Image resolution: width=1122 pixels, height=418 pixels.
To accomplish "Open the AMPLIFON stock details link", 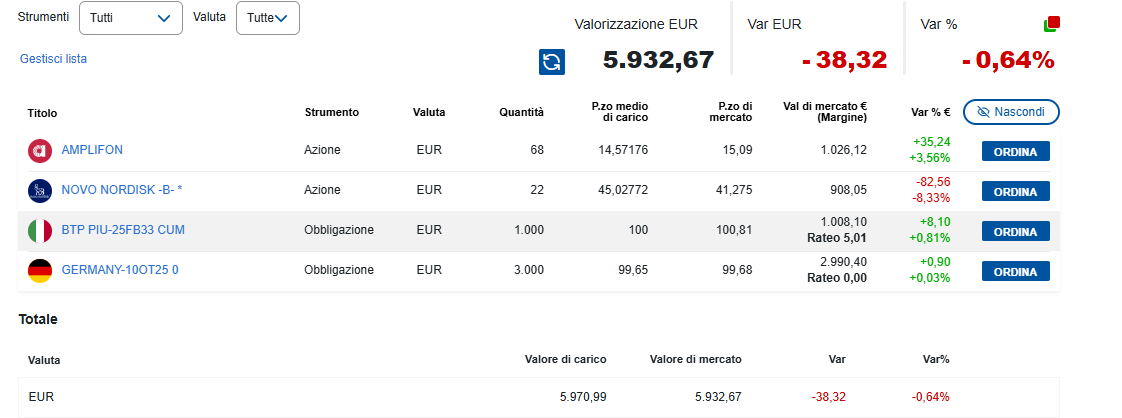I will coord(92,150).
